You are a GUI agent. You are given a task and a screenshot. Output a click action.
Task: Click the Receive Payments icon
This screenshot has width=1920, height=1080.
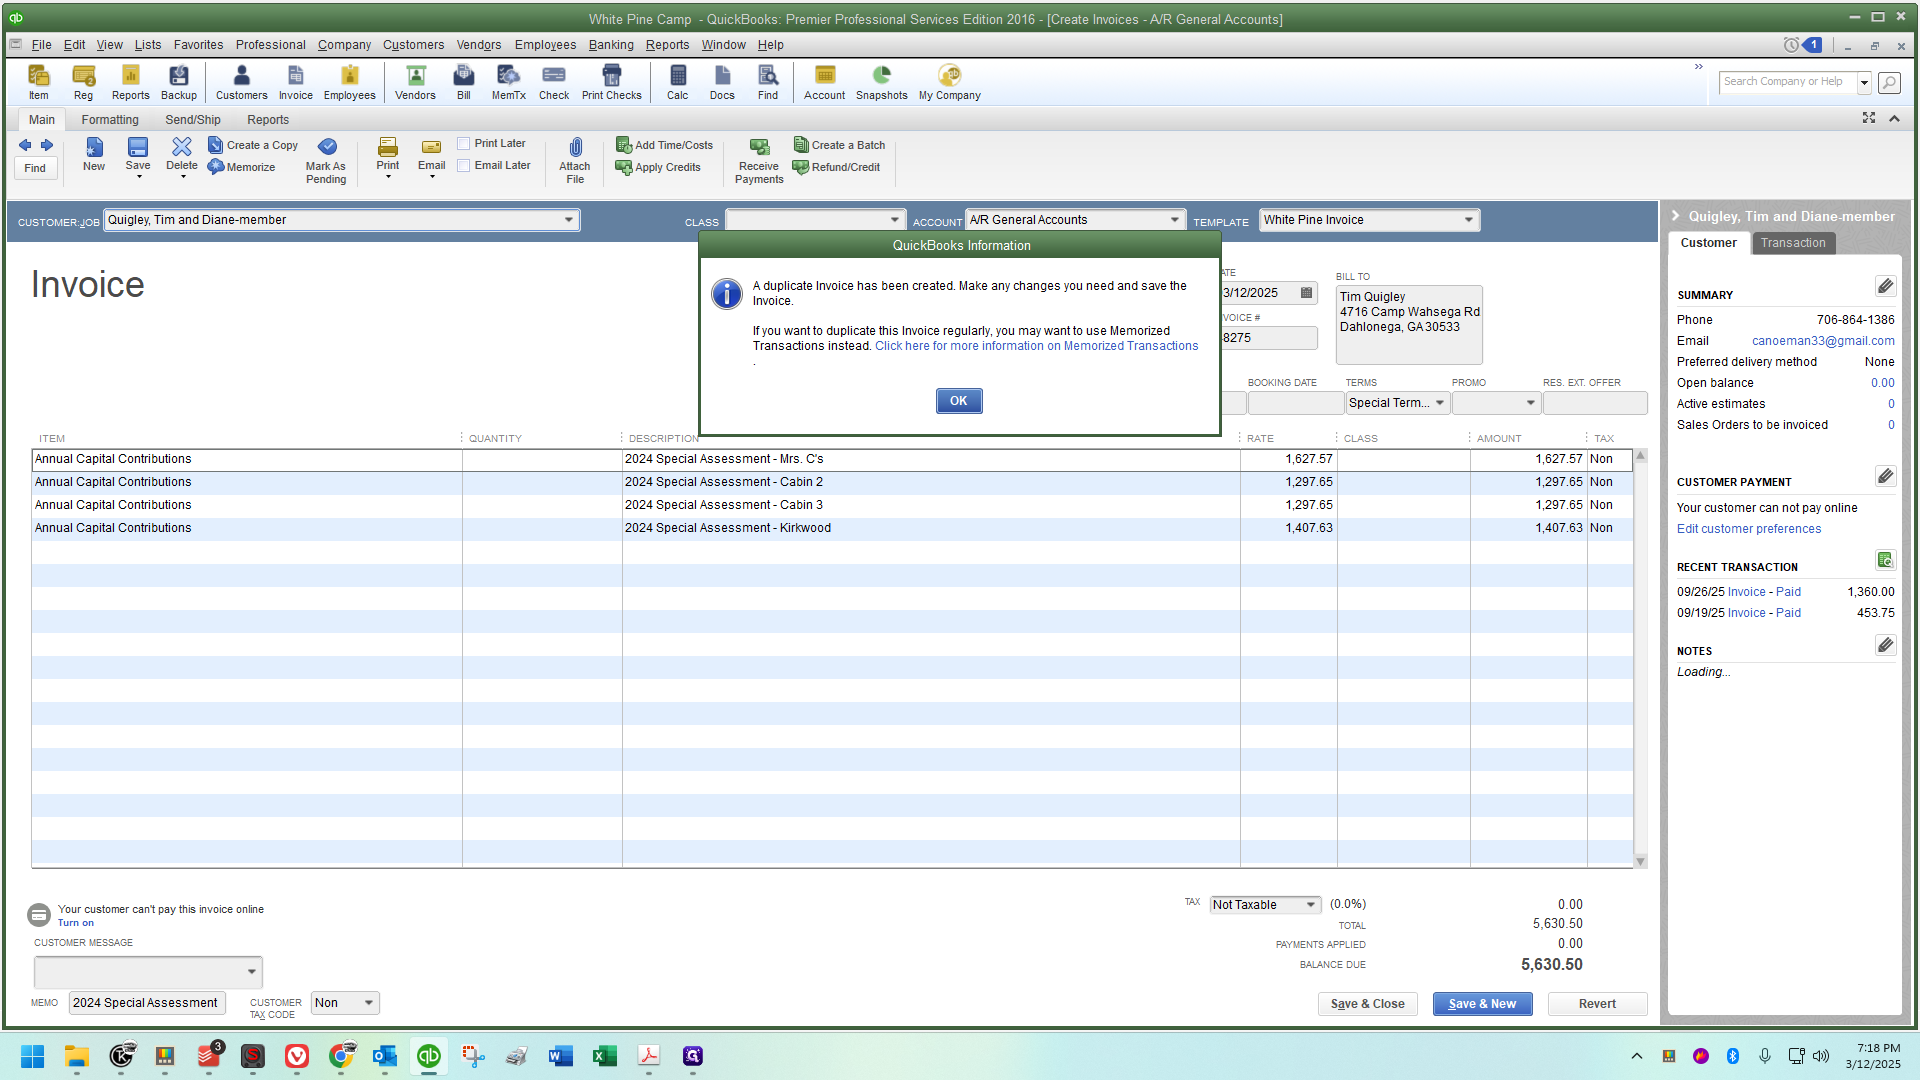pyautogui.click(x=759, y=160)
